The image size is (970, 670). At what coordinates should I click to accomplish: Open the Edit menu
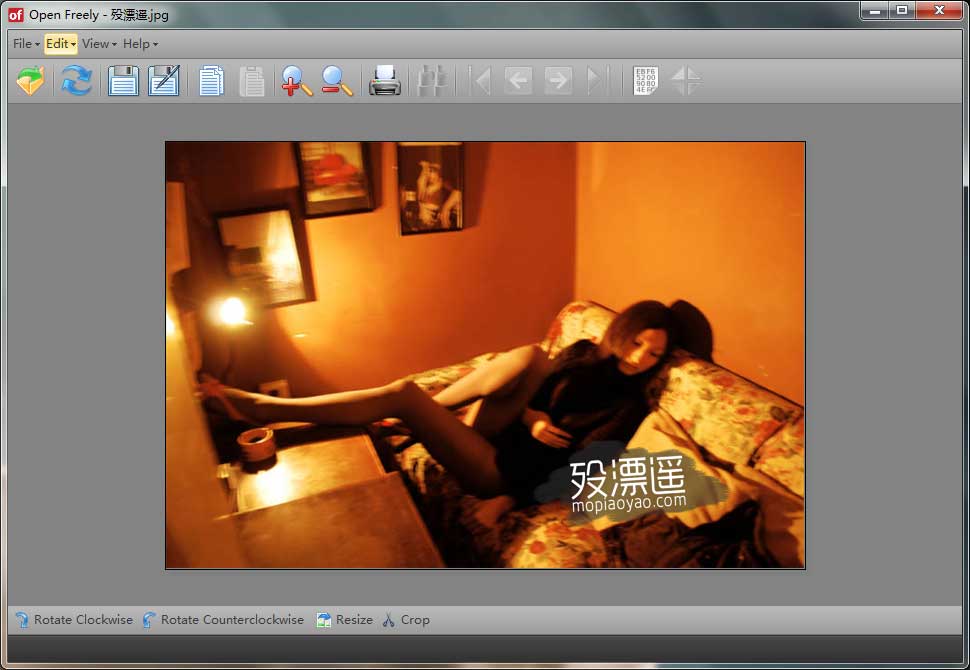pyautogui.click(x=61, y=44)
